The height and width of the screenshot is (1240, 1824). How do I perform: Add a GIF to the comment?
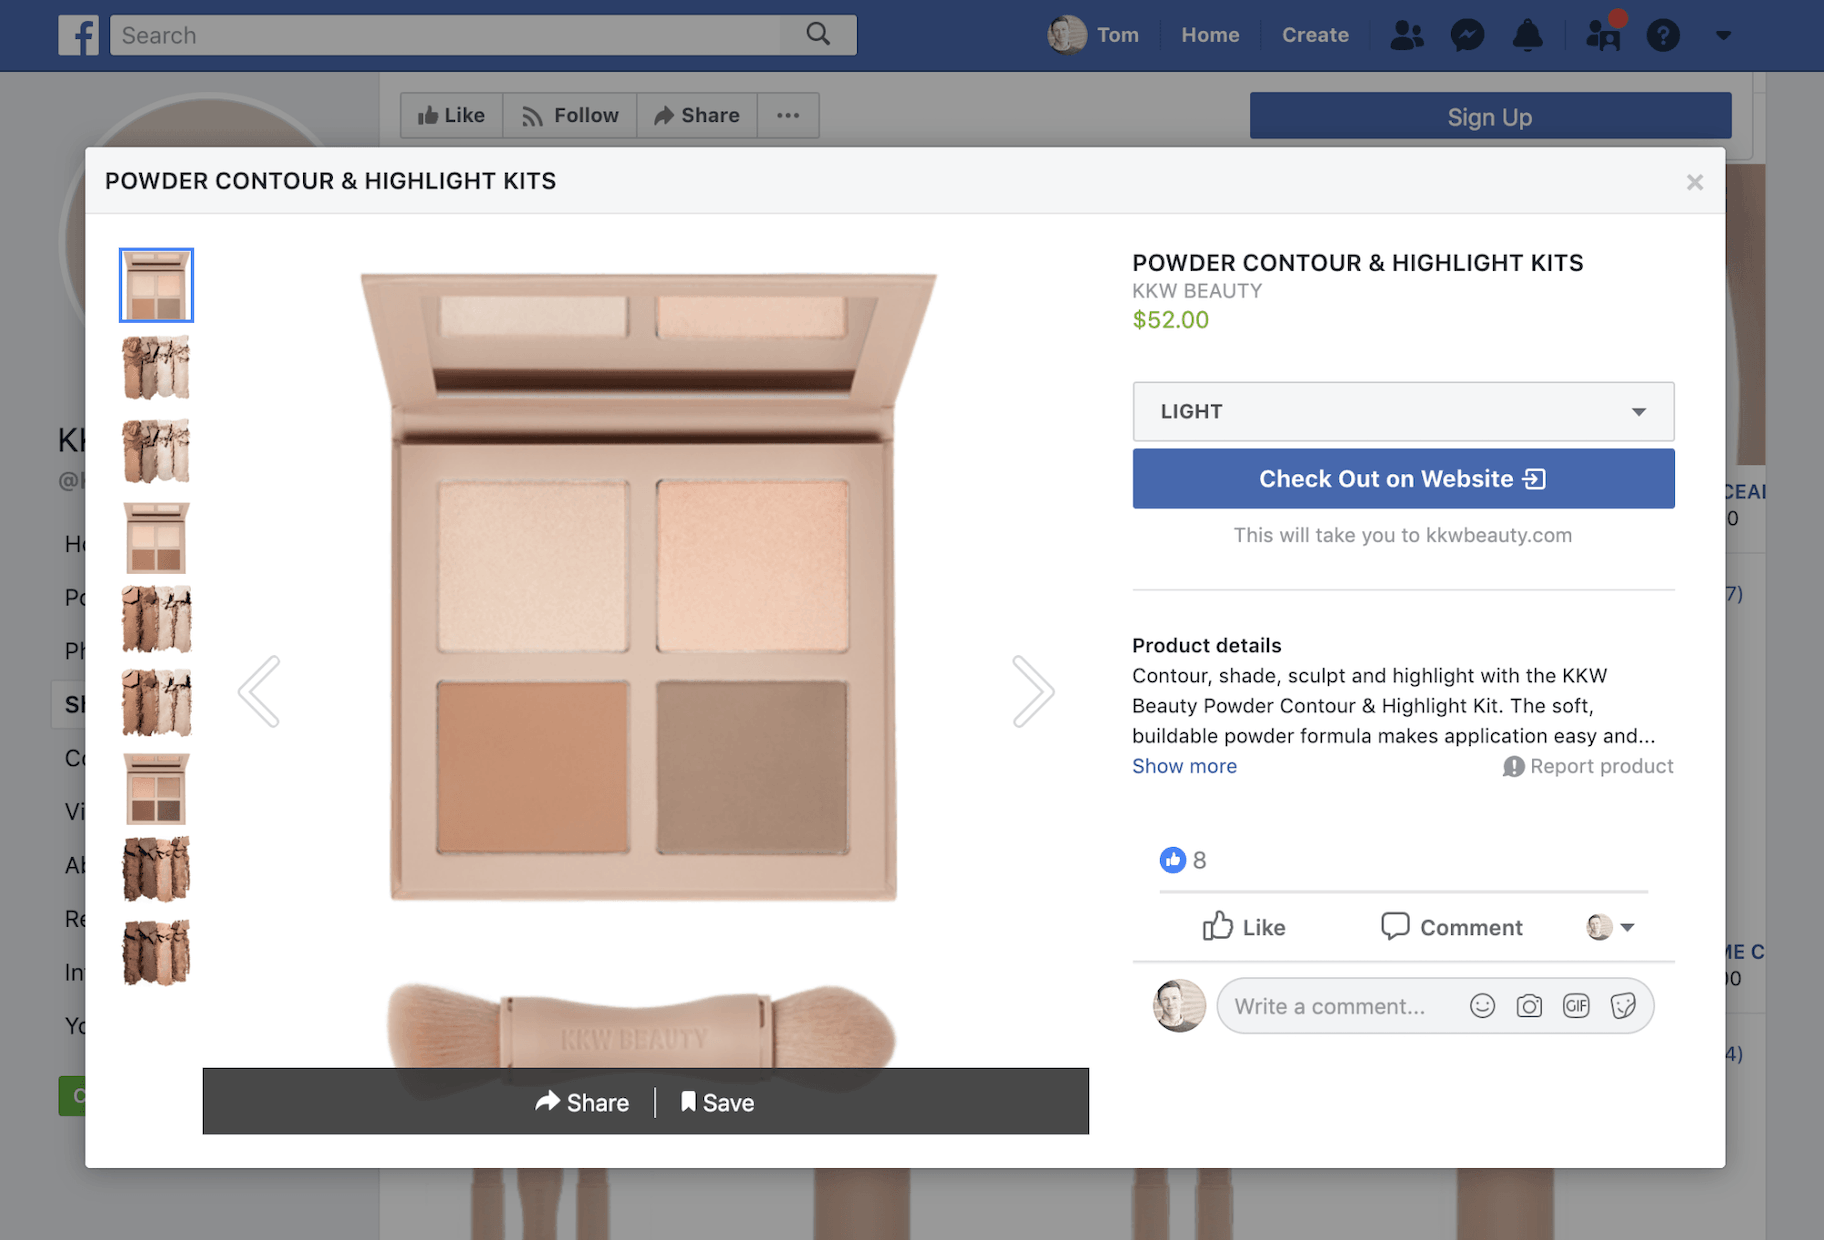[1575, 1006]
